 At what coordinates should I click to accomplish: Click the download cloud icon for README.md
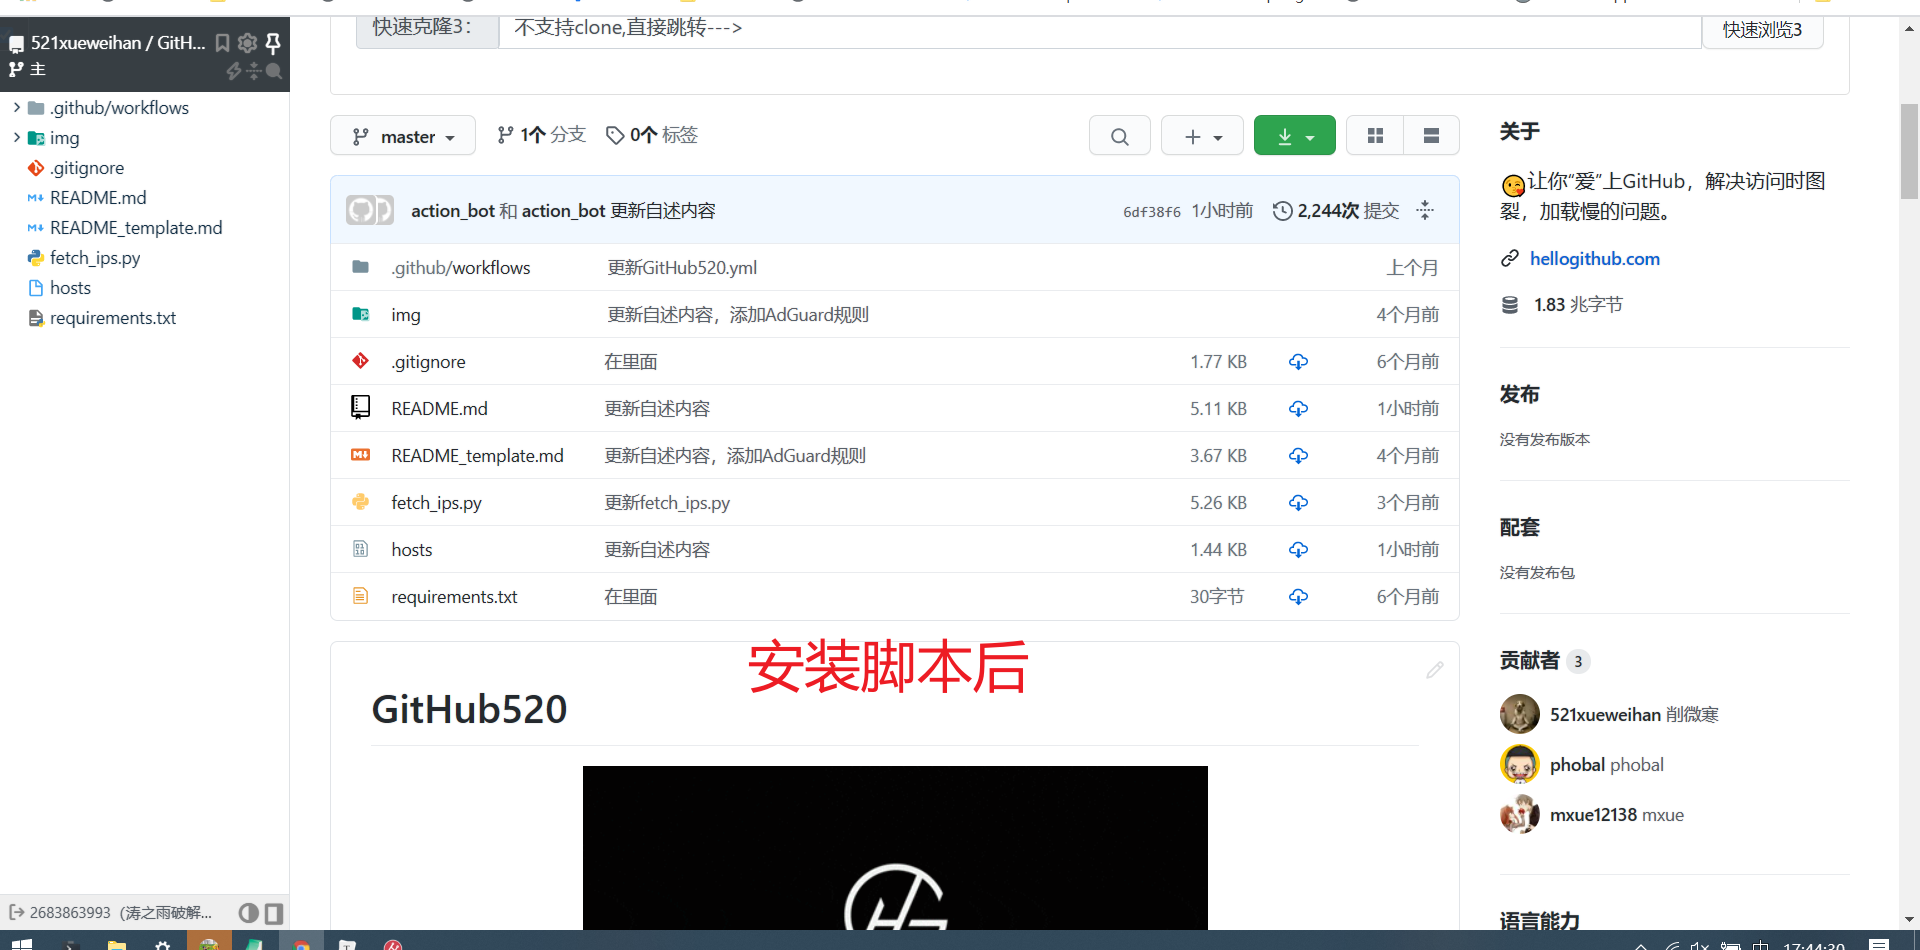point(1298,409)
